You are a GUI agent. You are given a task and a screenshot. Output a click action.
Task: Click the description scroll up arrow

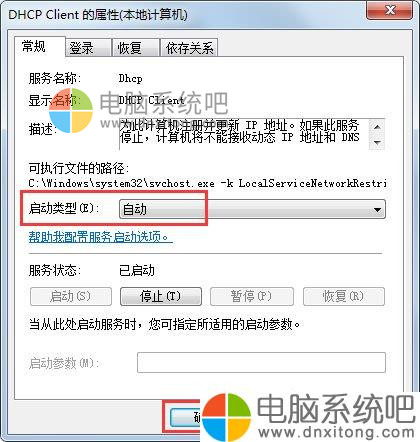pyautogui.click(x=377, y=127)
